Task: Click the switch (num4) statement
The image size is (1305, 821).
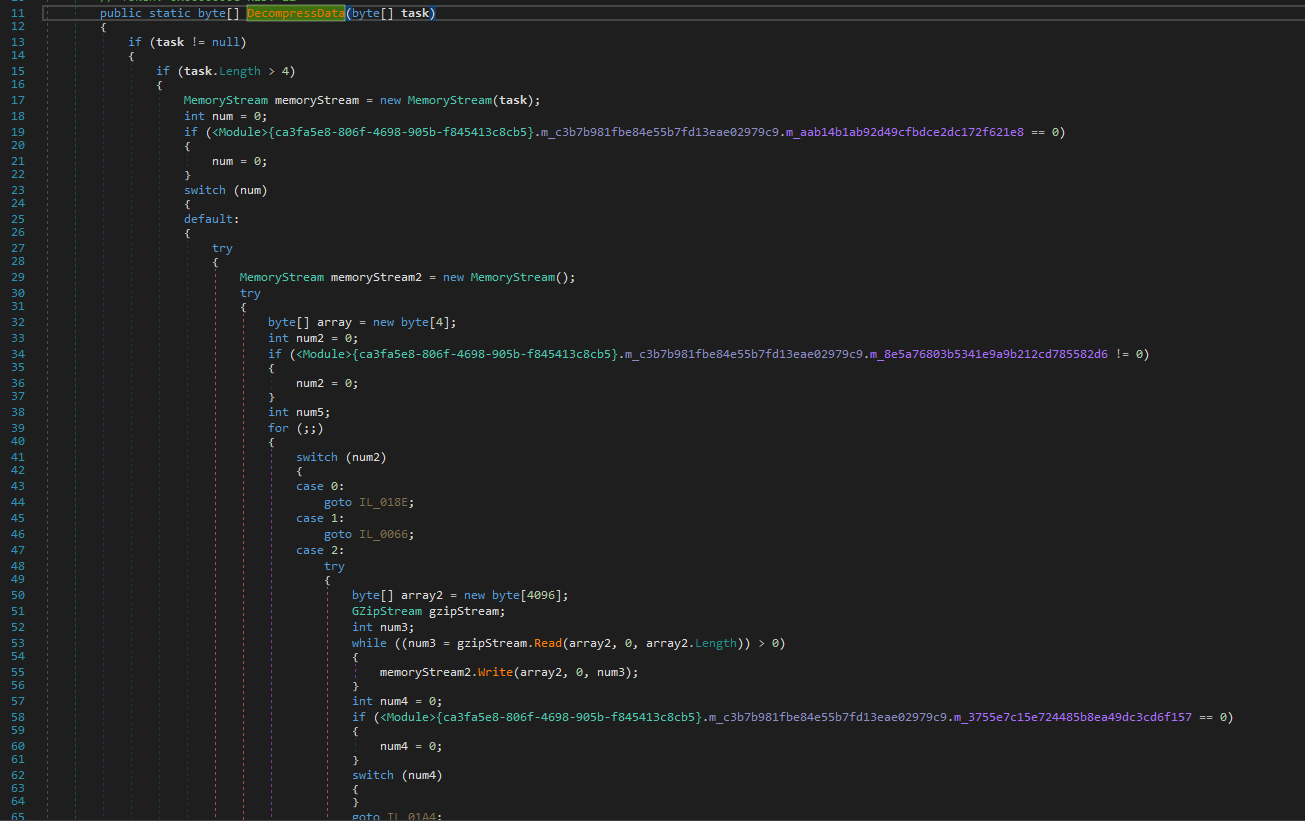Action: click(x=373, y=775)
